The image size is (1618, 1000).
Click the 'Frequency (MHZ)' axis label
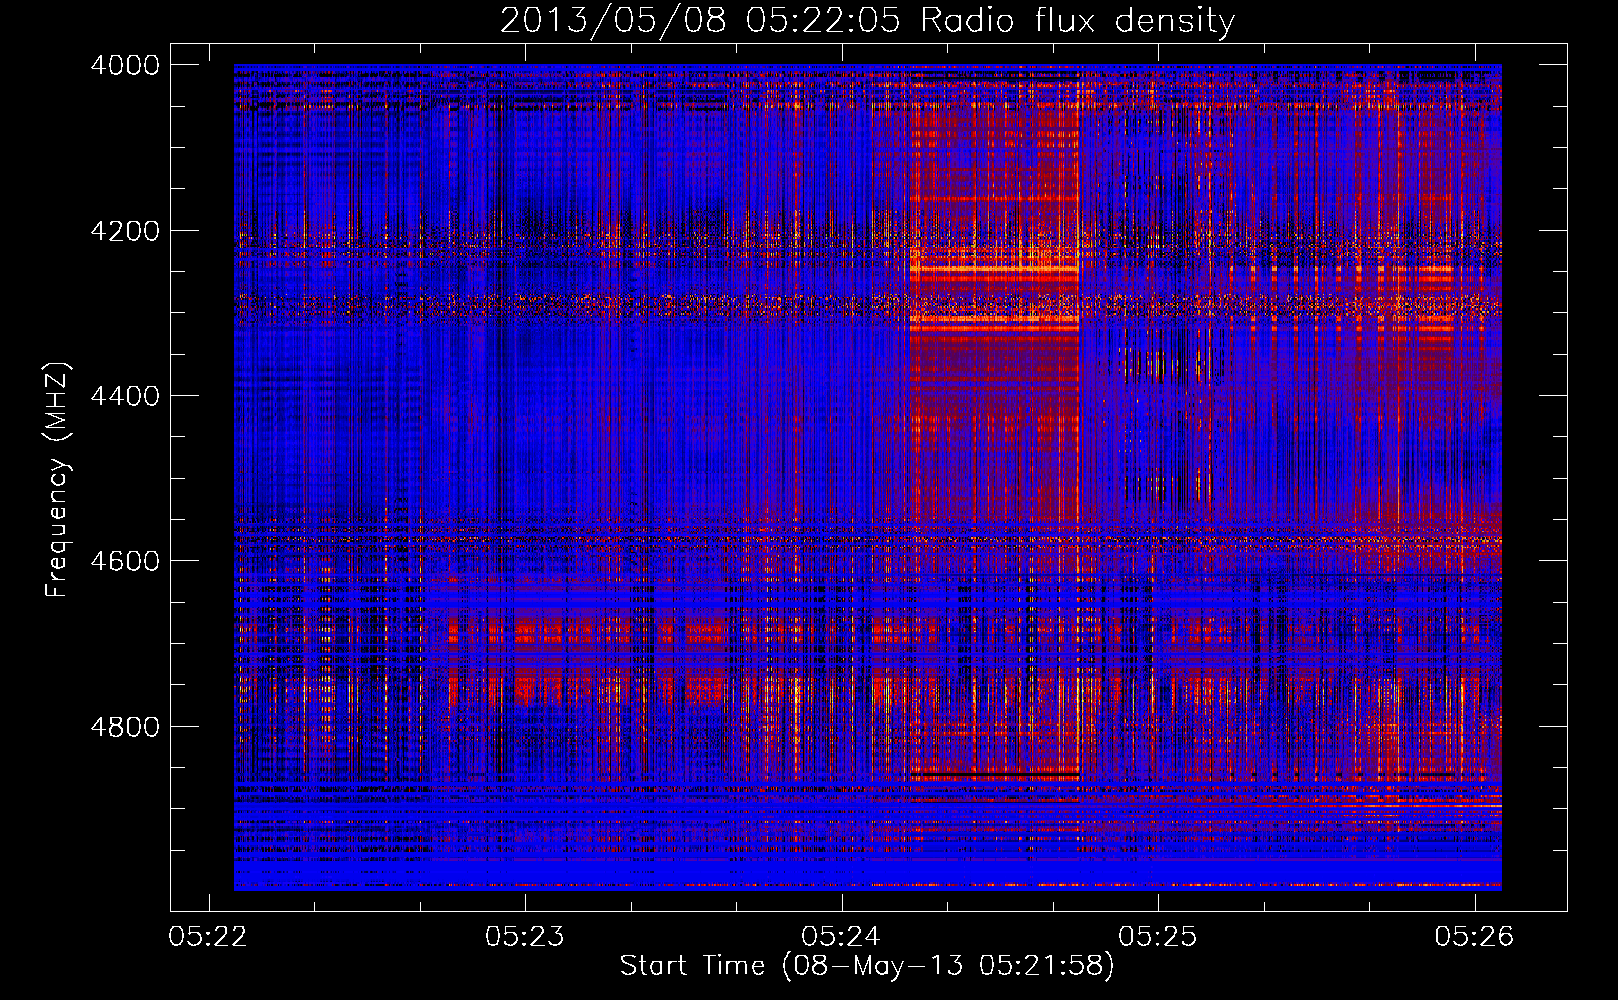click(x=58, y=480)
